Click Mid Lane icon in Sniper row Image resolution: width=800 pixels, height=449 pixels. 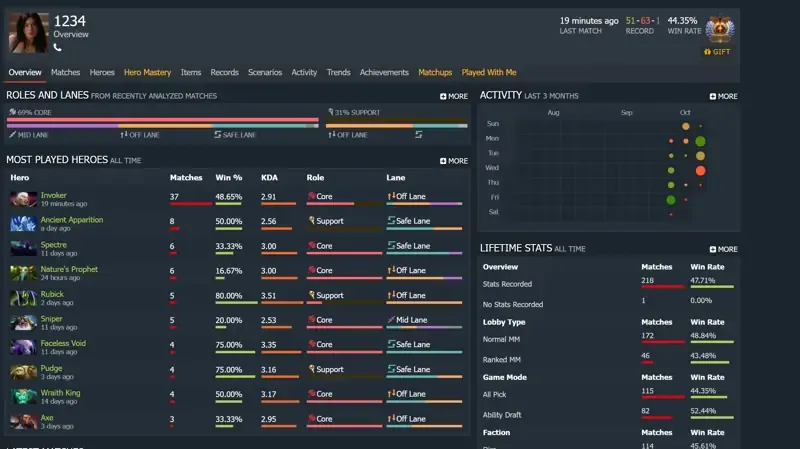pyautogui.click(x=391, y=319)
